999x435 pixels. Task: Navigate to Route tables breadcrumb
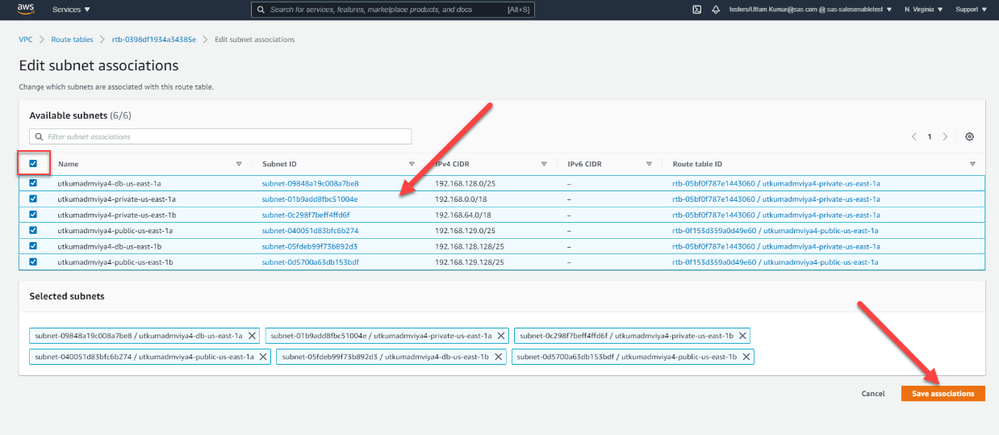(72, 39)
